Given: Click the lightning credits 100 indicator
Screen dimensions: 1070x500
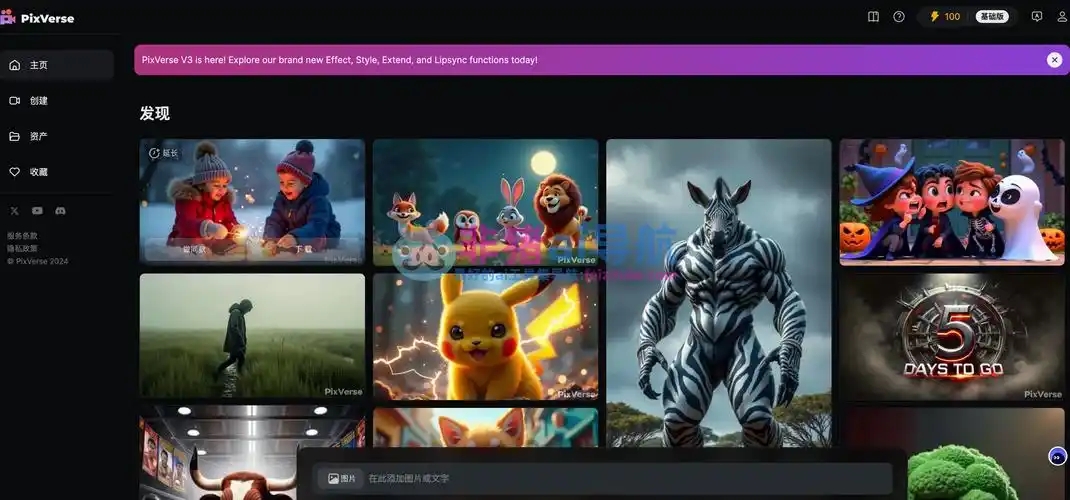Looking at the screenshot, I should pos(945,17).
